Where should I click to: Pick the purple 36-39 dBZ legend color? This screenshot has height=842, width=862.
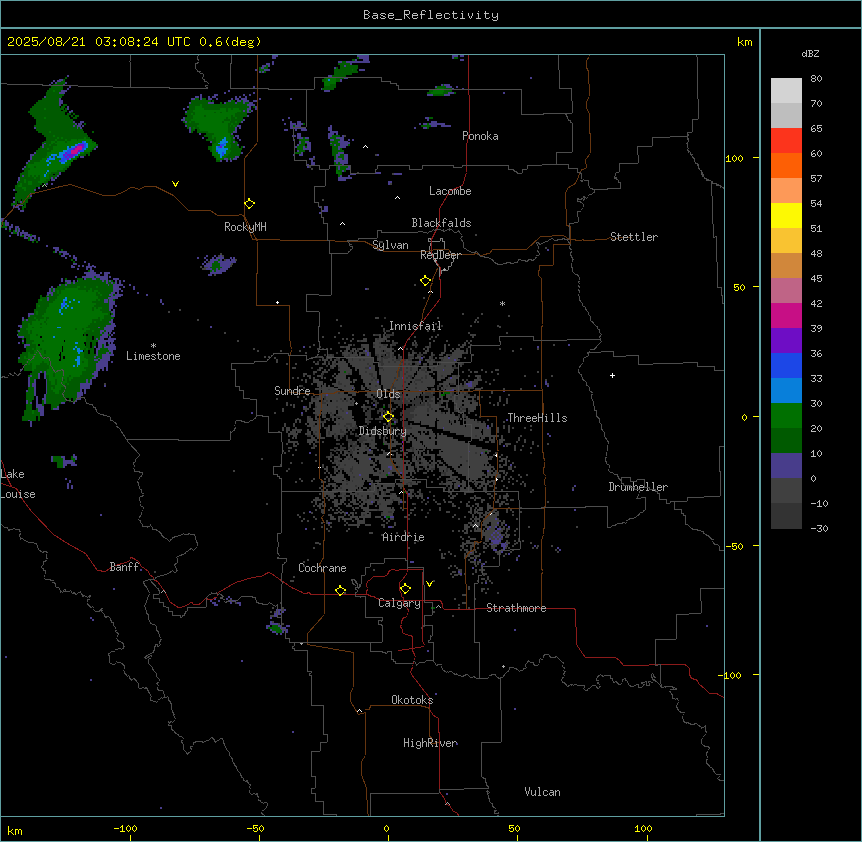click(786, 341)
